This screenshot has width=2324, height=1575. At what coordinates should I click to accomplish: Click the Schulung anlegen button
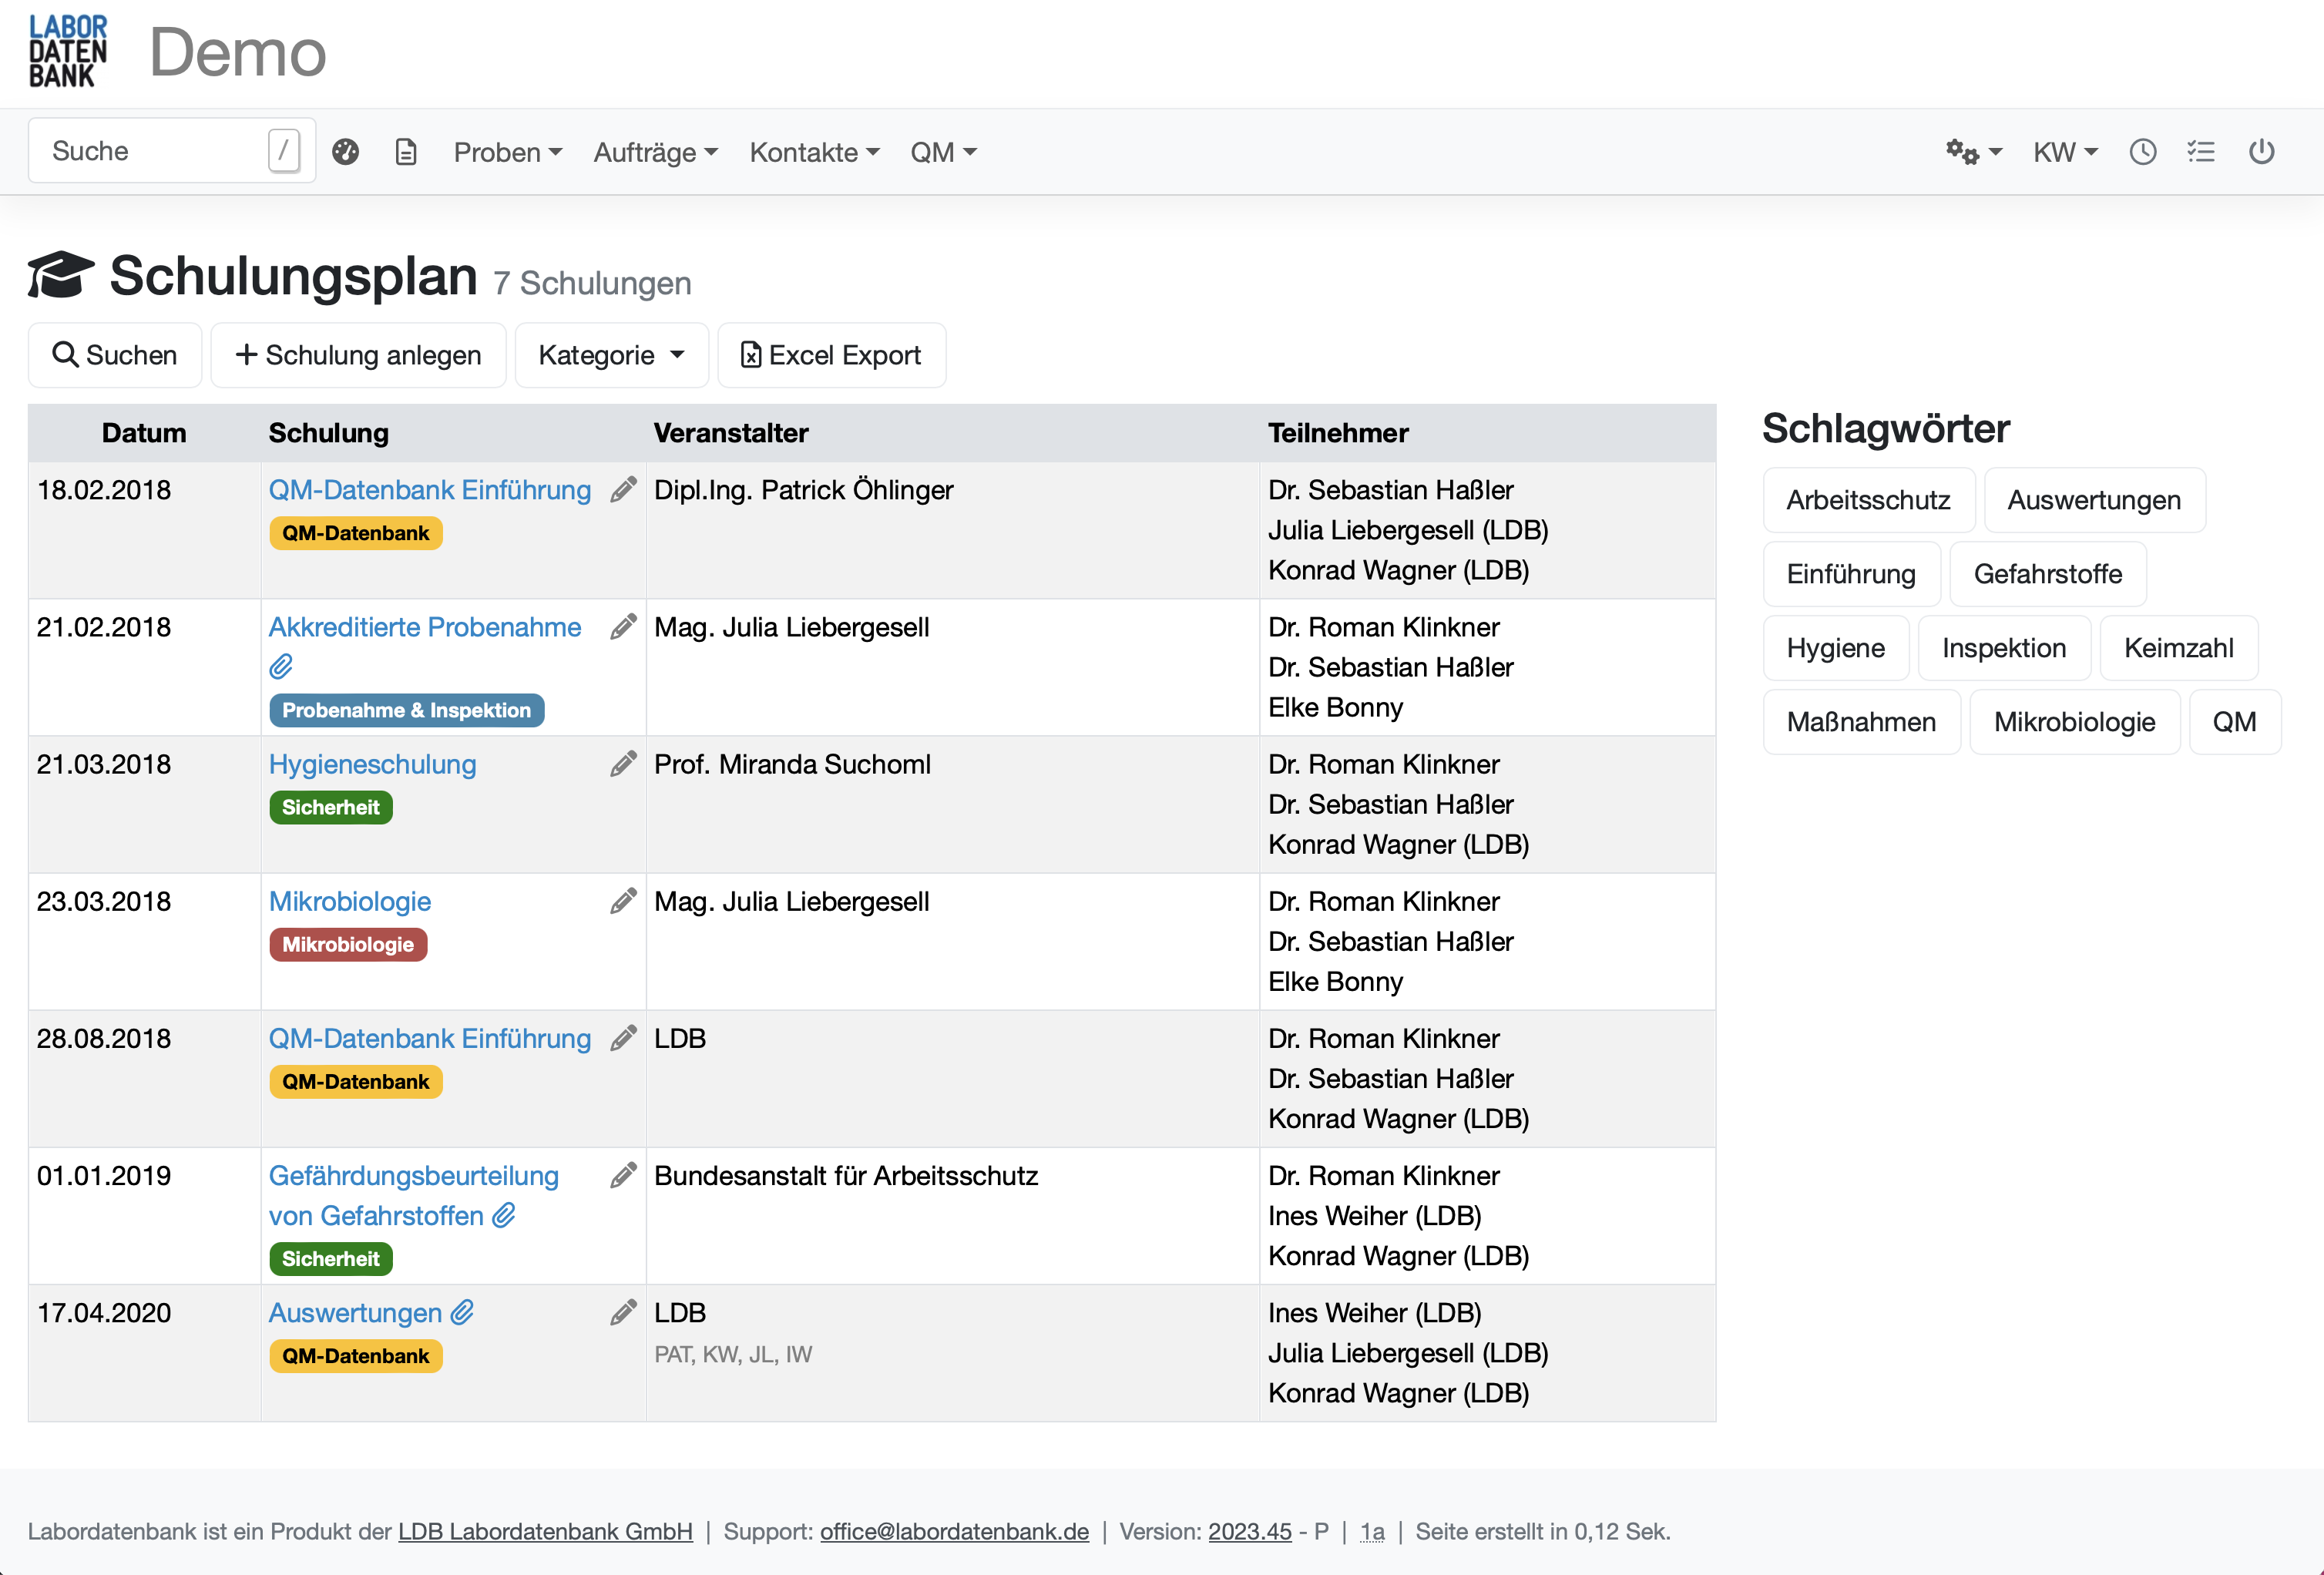tap(358, 355)
